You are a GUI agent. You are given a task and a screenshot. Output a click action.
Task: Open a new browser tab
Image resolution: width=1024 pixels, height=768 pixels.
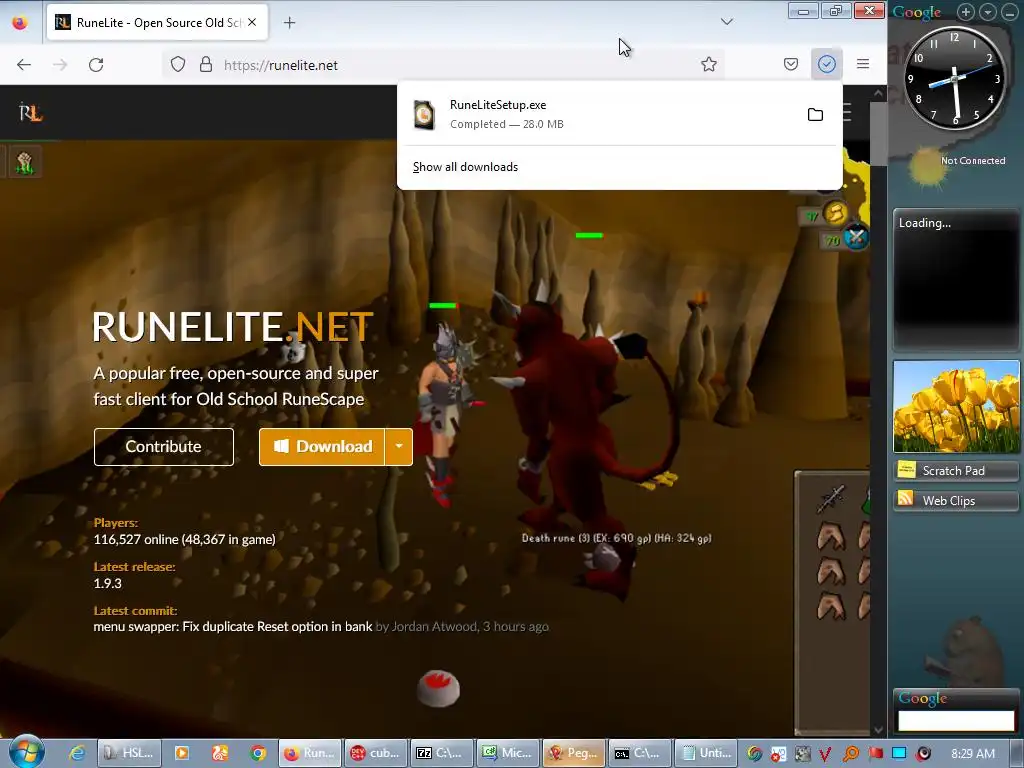click(289, 23)
